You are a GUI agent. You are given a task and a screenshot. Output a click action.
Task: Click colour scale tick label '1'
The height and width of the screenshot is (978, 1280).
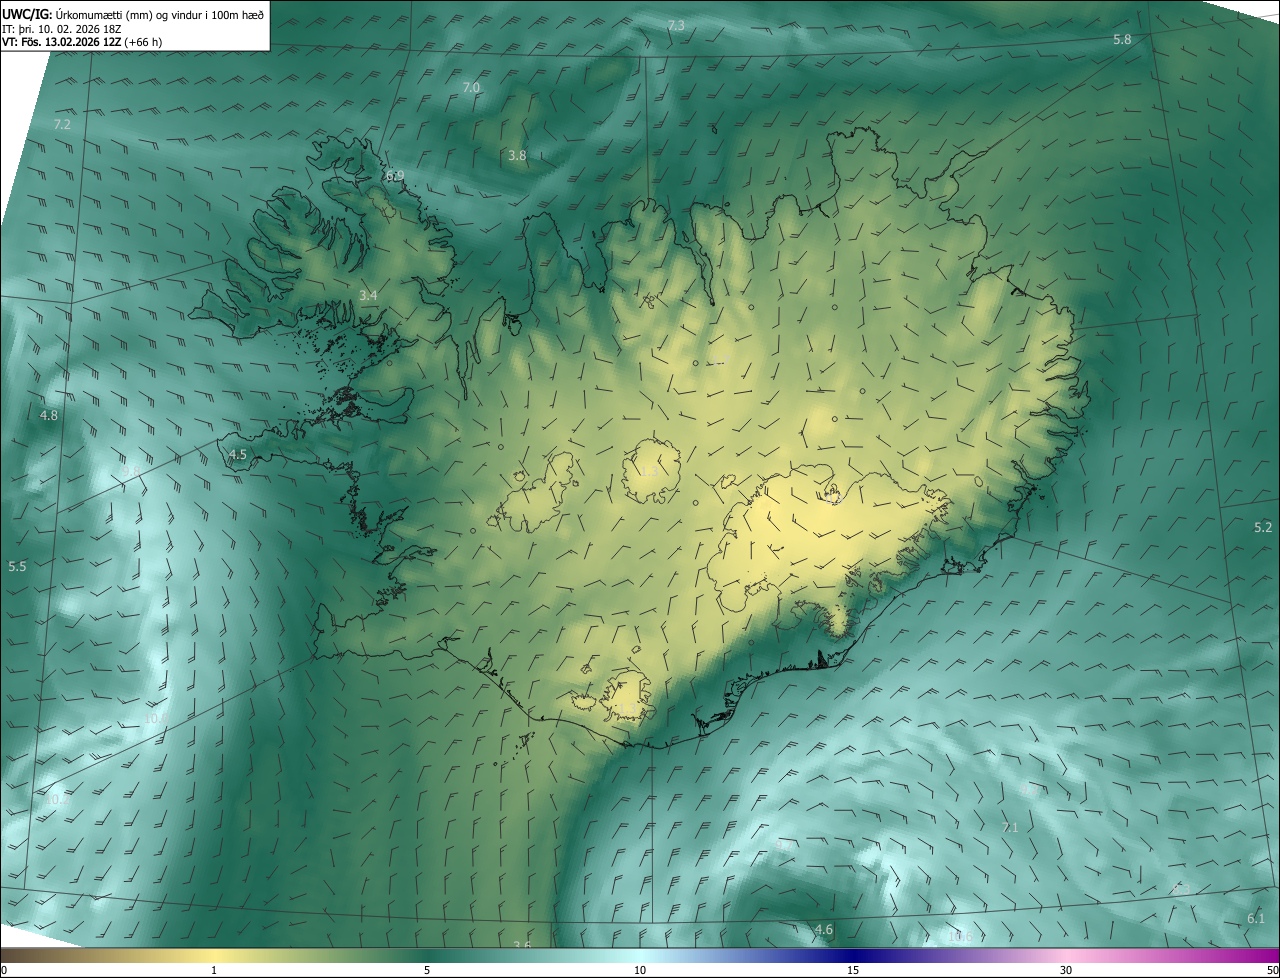coord(214,970)
